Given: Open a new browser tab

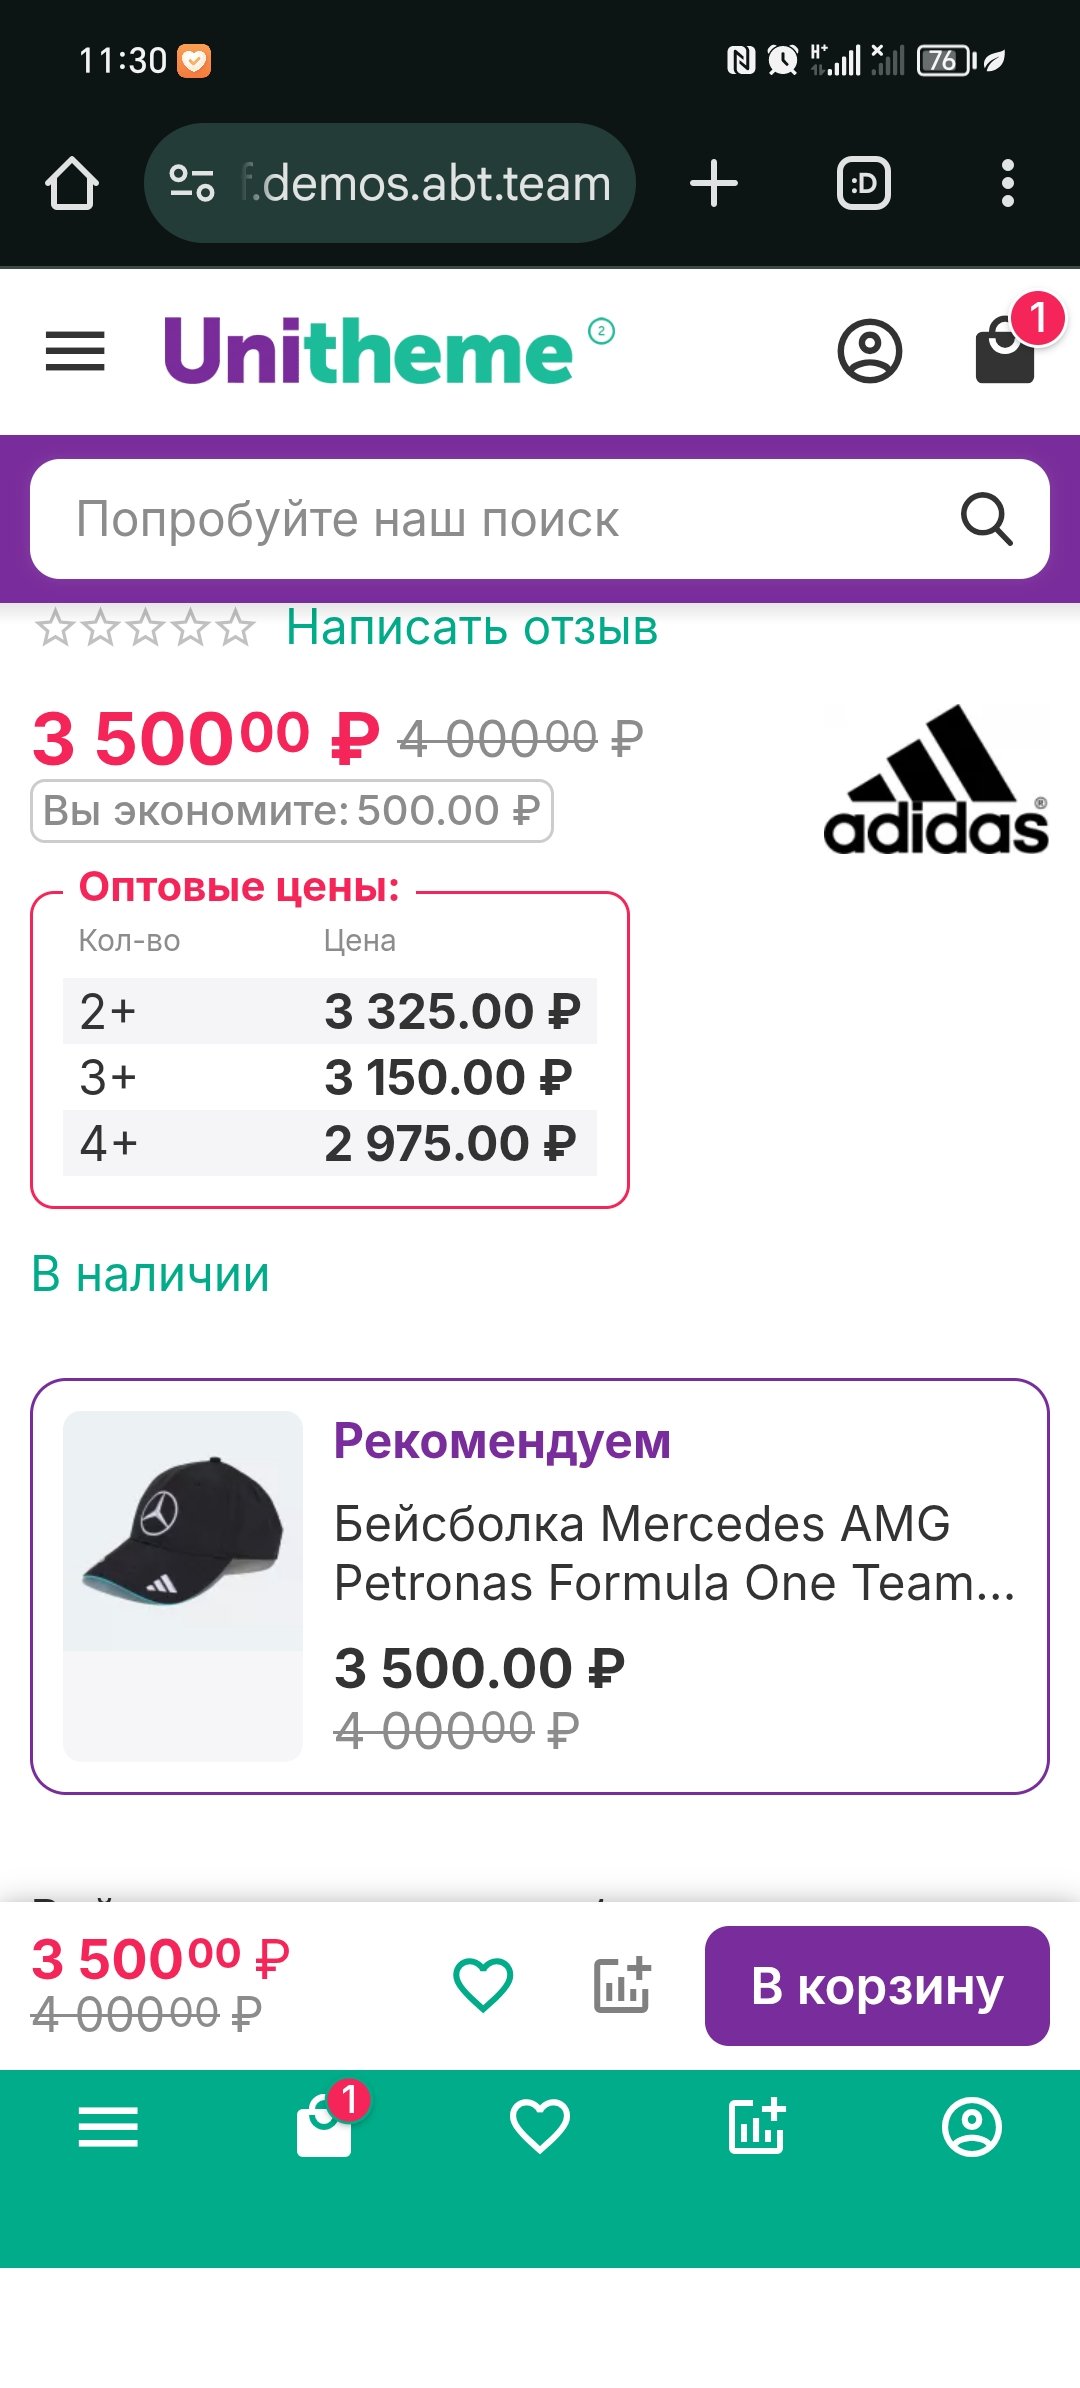Looking at the screenshot, I should (x=714, y=184).
